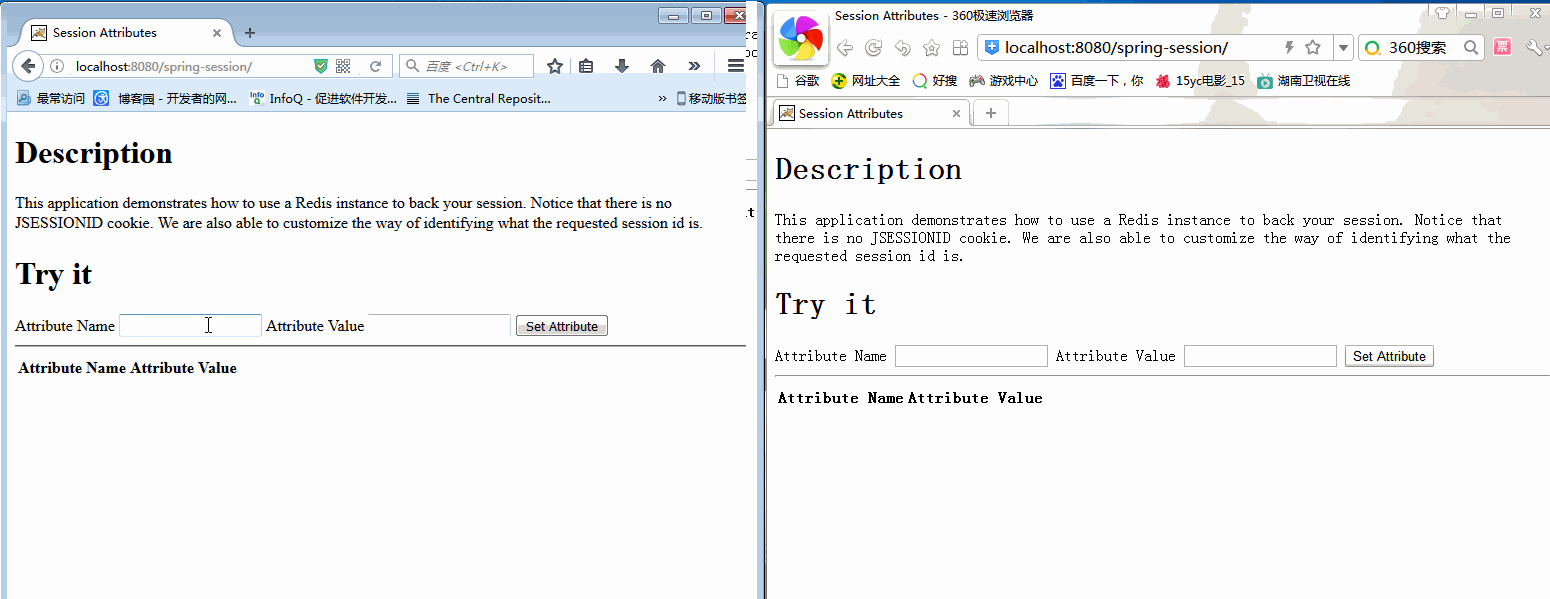Click Set Attribute button in 360 browser page
This screenshot has width=1550, height=599.
pos(1389,356)
